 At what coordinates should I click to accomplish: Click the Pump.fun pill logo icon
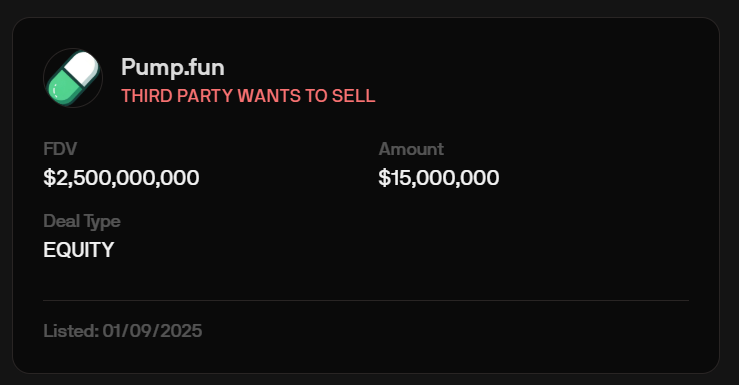pos(73,78)
